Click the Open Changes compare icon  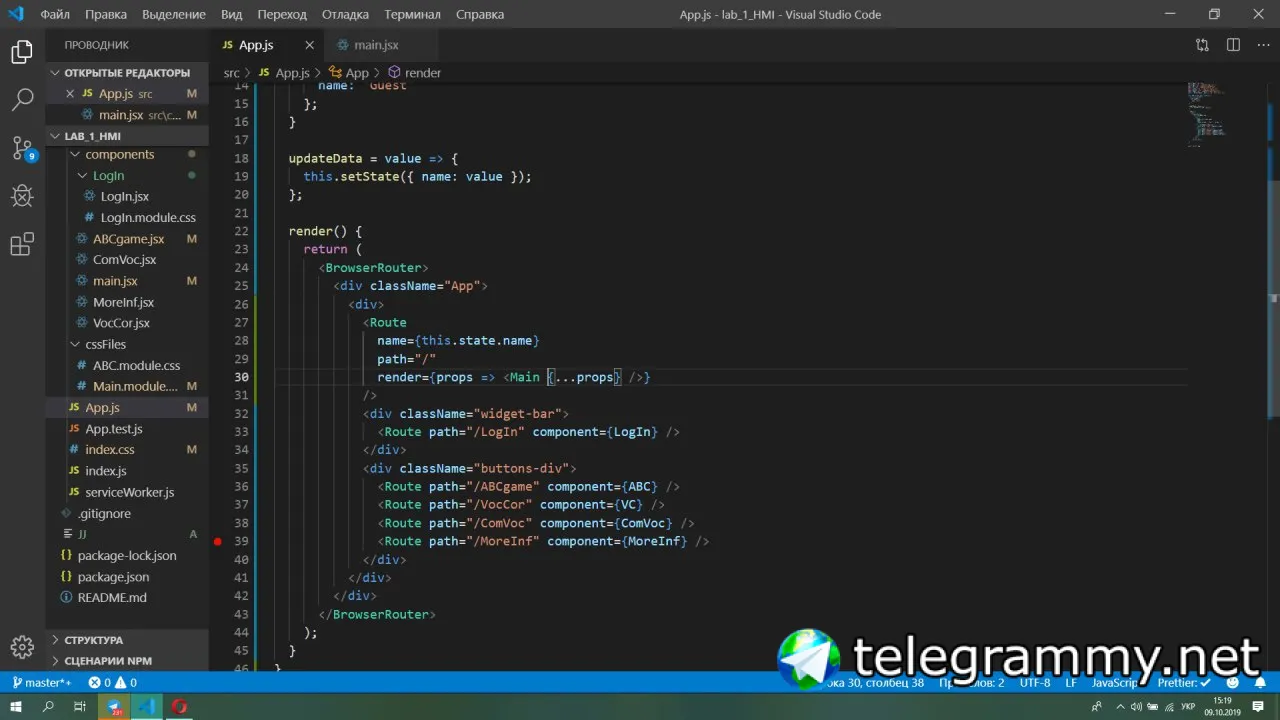1202,45
